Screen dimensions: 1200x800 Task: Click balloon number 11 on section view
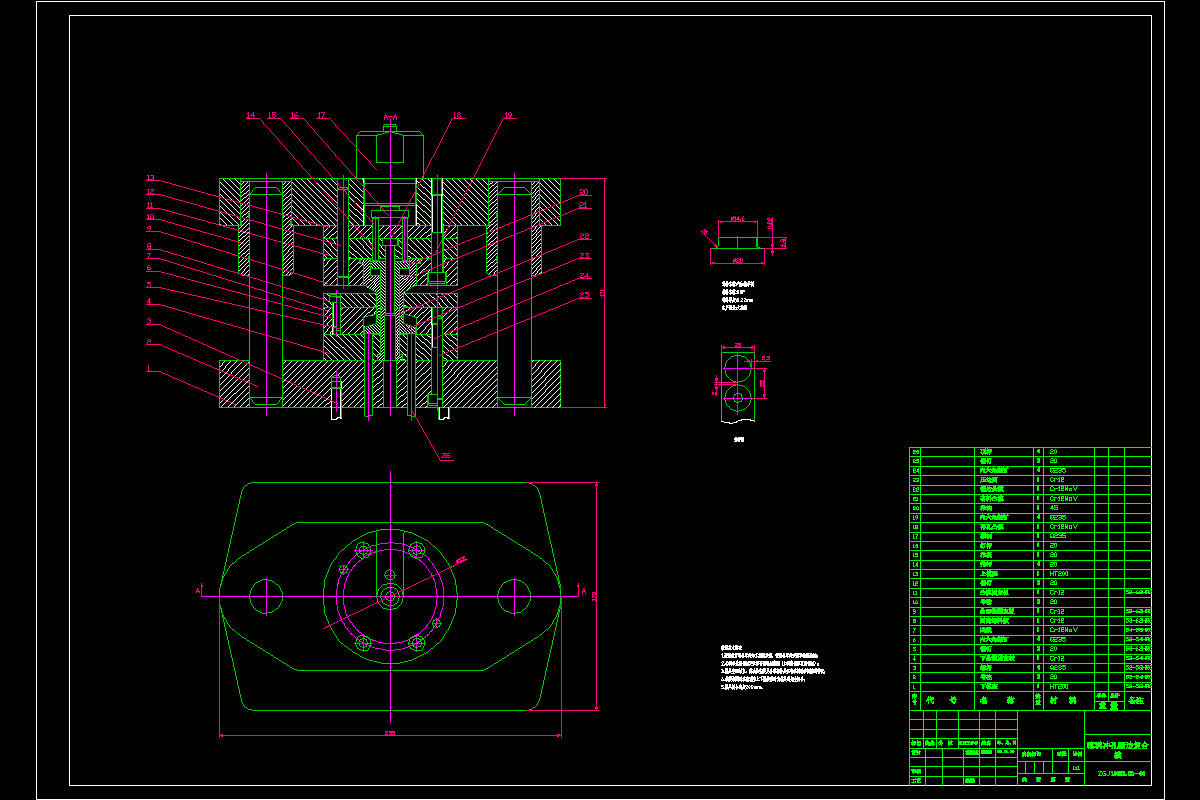(x=150, y=205)
